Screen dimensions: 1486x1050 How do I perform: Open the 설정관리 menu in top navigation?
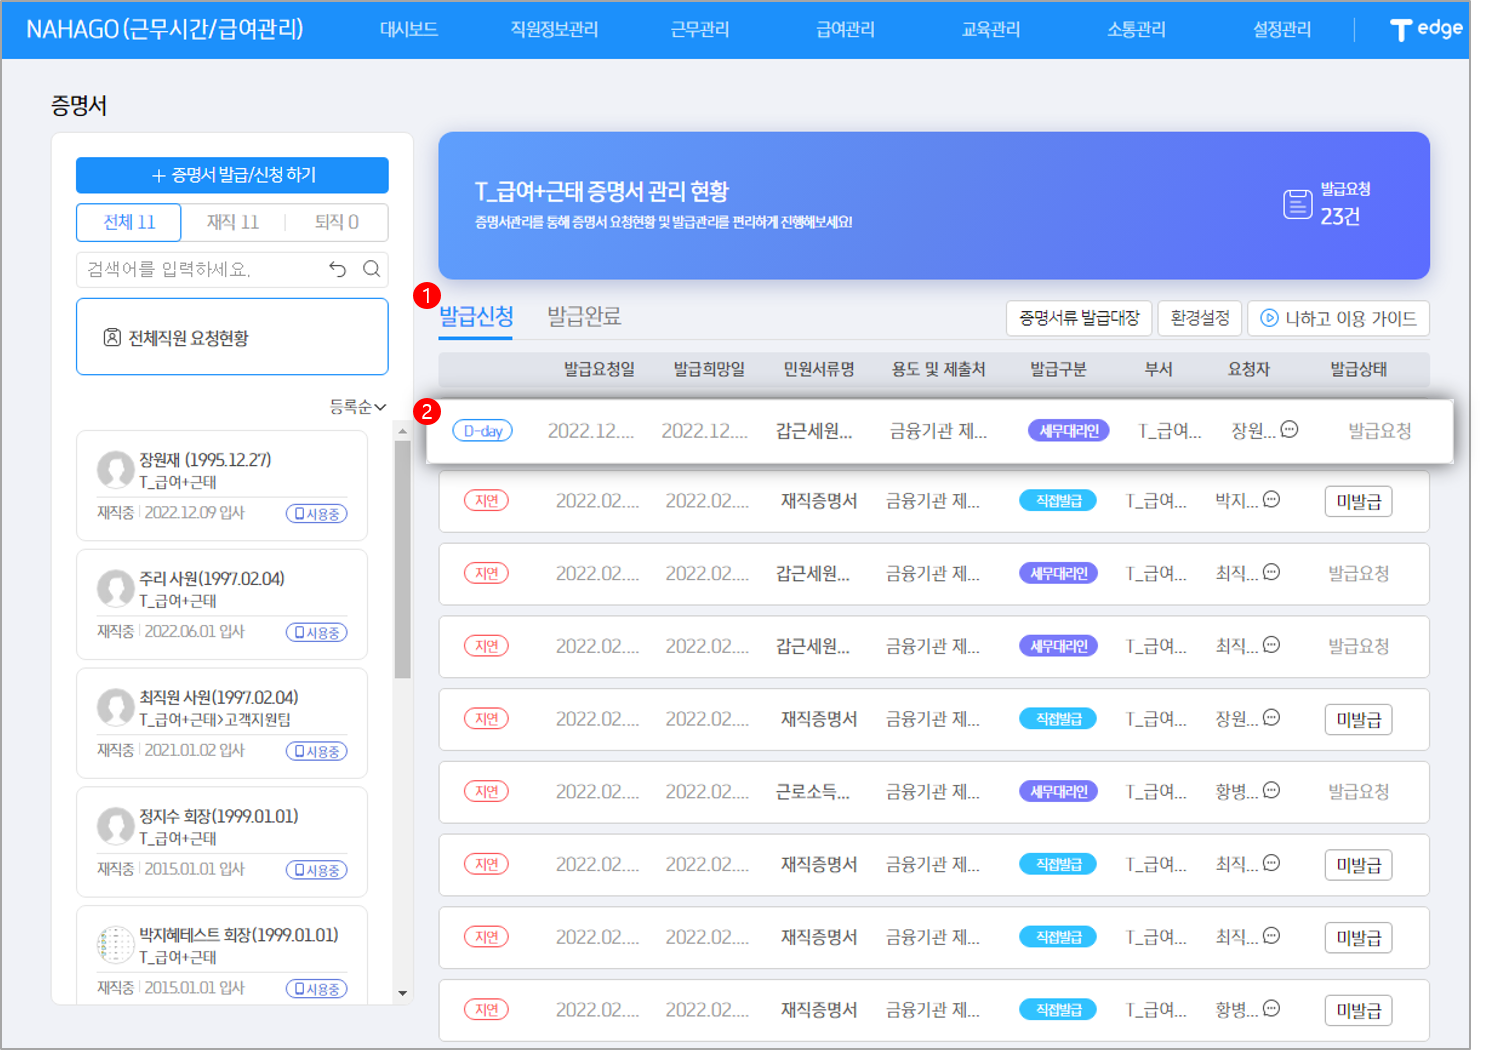(x=1281, y=29)
